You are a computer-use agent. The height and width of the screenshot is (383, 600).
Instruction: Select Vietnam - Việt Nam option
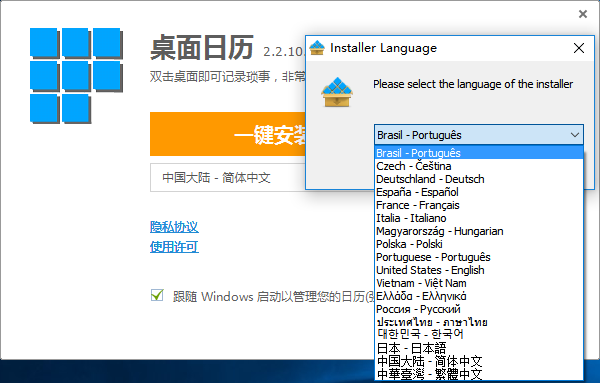click(x=479, y=283)
